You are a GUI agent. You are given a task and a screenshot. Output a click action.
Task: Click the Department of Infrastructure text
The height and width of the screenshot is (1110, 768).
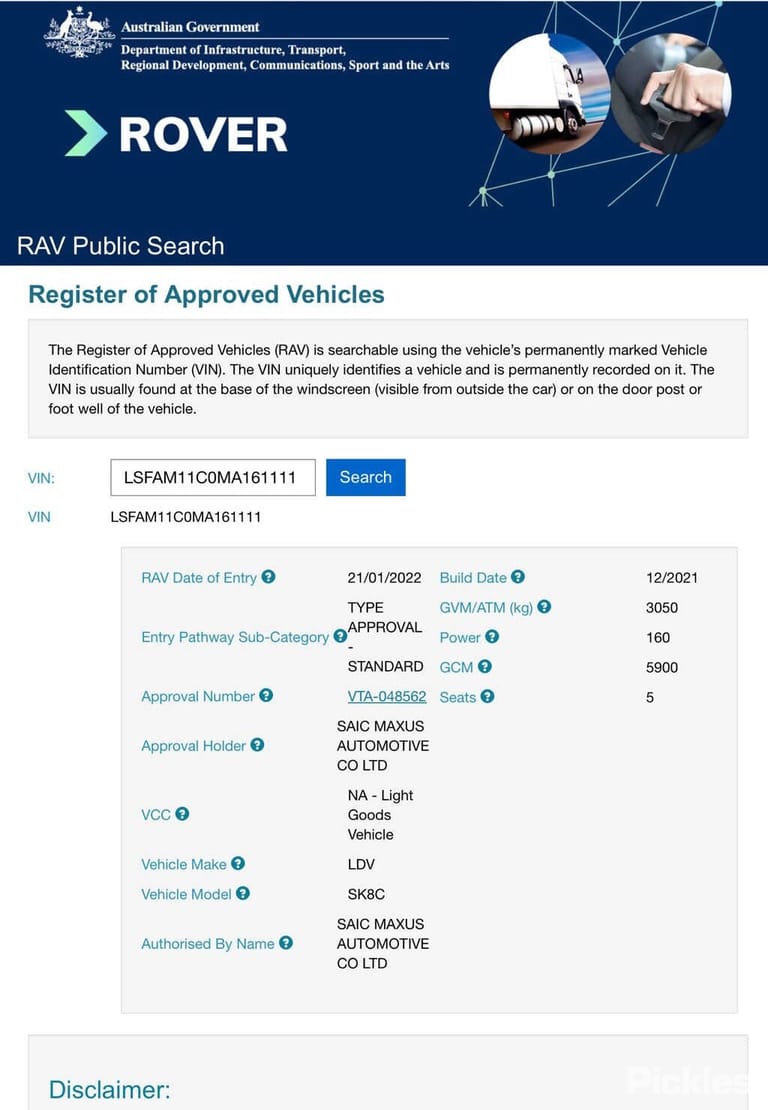click(x=285, y=57)
